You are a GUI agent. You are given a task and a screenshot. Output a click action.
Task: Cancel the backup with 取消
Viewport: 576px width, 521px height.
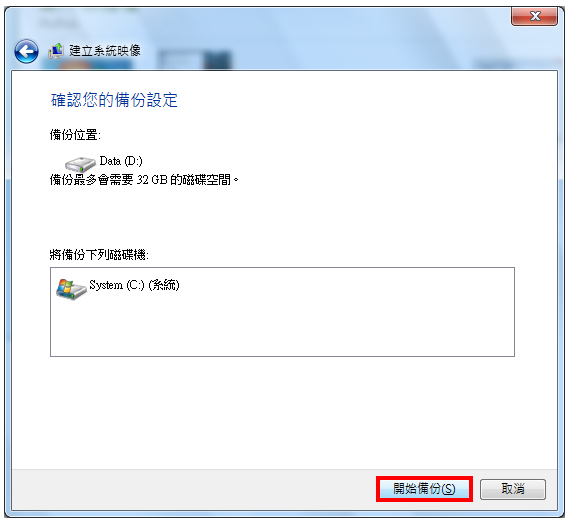tap(513, 489)
